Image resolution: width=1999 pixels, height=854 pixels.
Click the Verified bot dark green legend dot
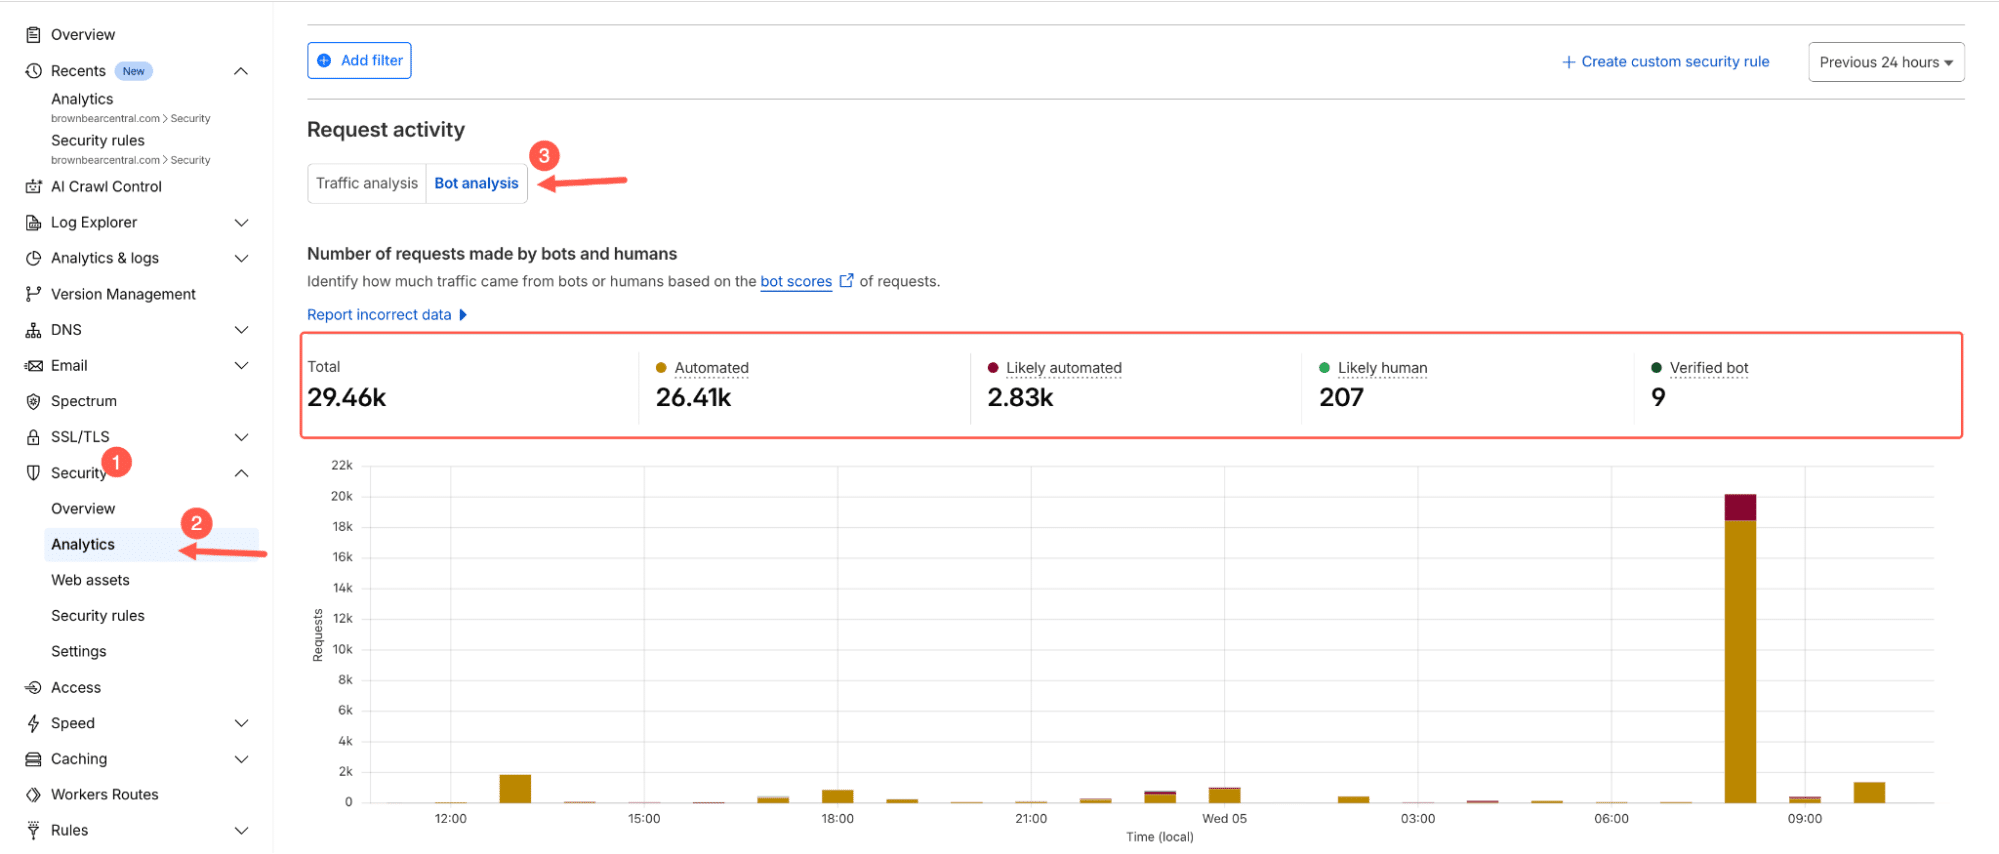[x=1656, y=368]
